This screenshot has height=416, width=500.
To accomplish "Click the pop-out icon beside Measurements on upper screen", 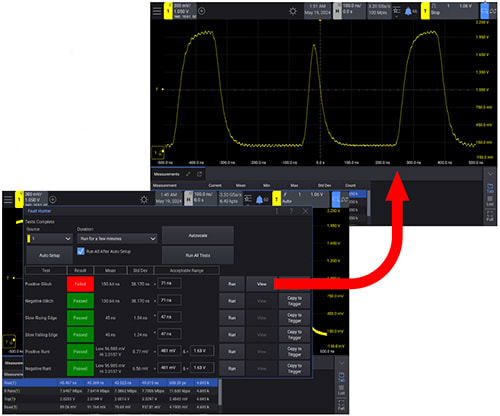I will [x=199, y=174].
